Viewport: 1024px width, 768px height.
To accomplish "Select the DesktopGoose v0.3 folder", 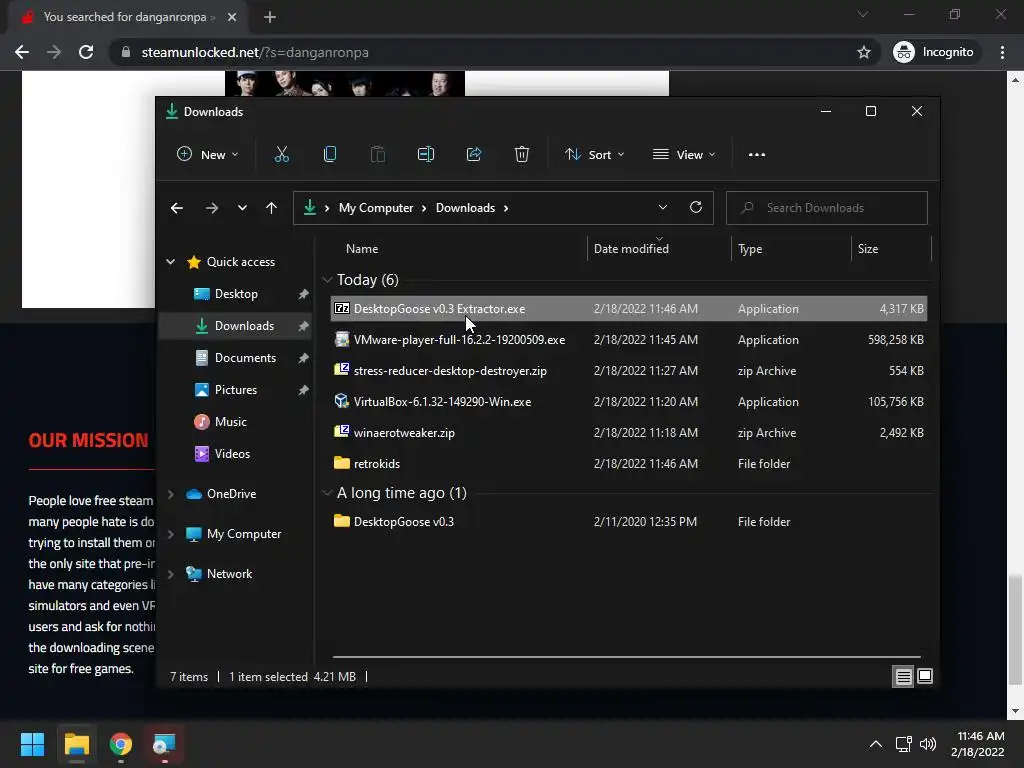I will 628,522.
